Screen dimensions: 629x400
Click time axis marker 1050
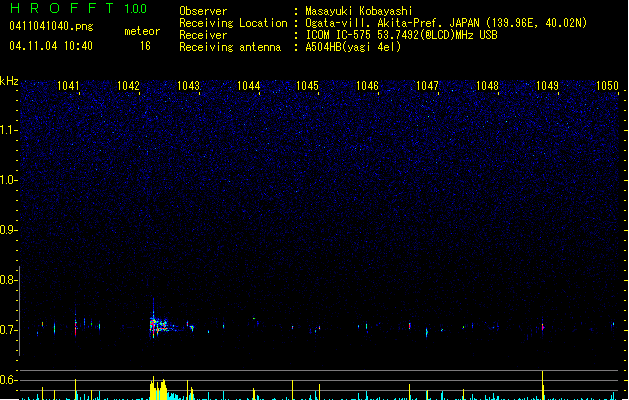click(x=607, y=86)
